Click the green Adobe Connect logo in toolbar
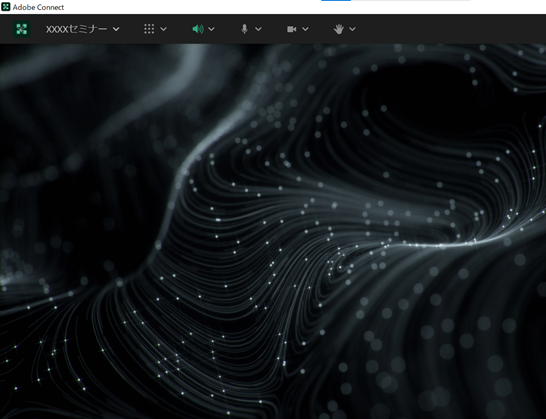The image size is (546, 419). point(22,29)
